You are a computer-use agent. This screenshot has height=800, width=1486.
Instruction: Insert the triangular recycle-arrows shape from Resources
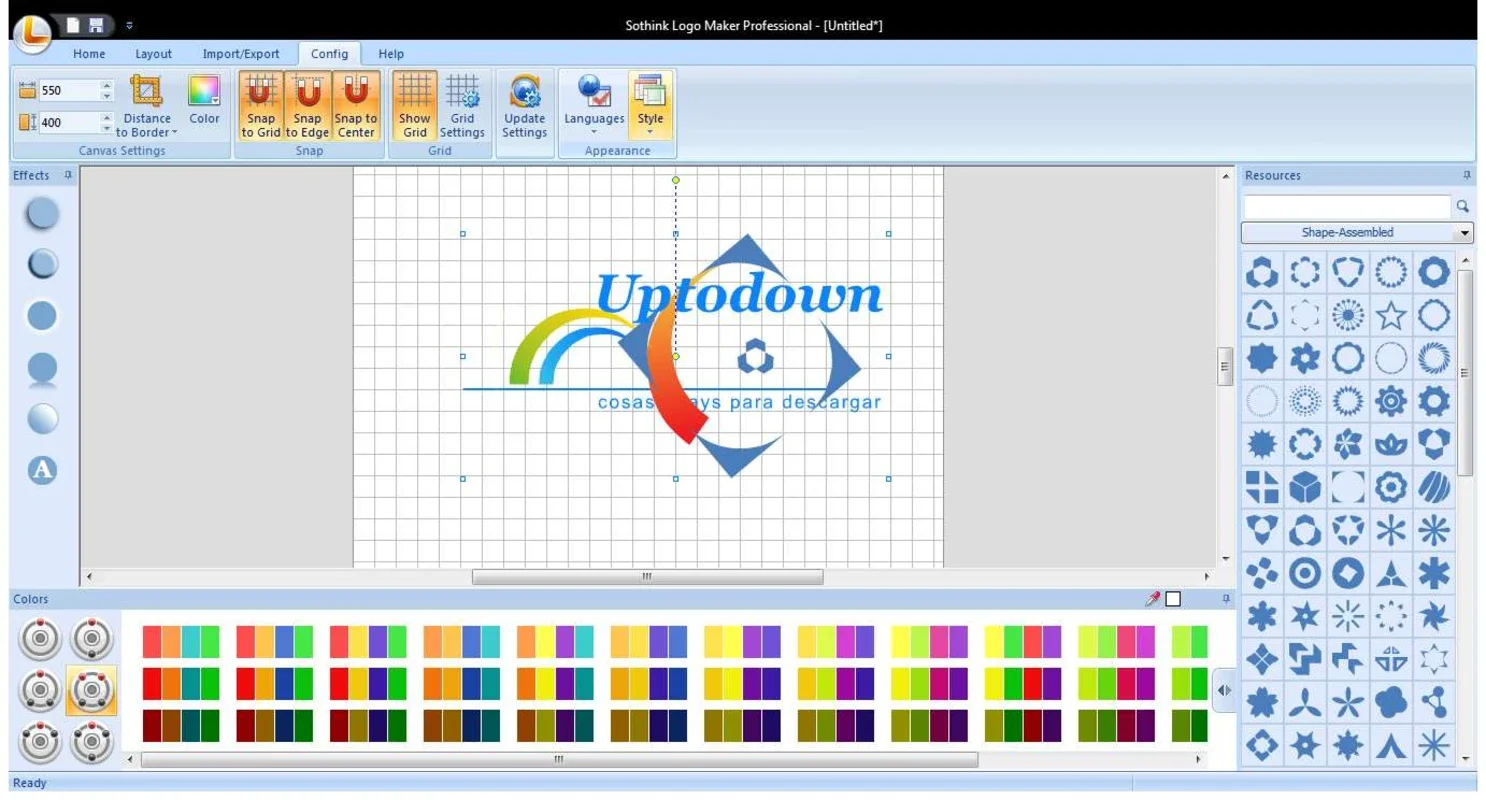(x=1262, y=316)
